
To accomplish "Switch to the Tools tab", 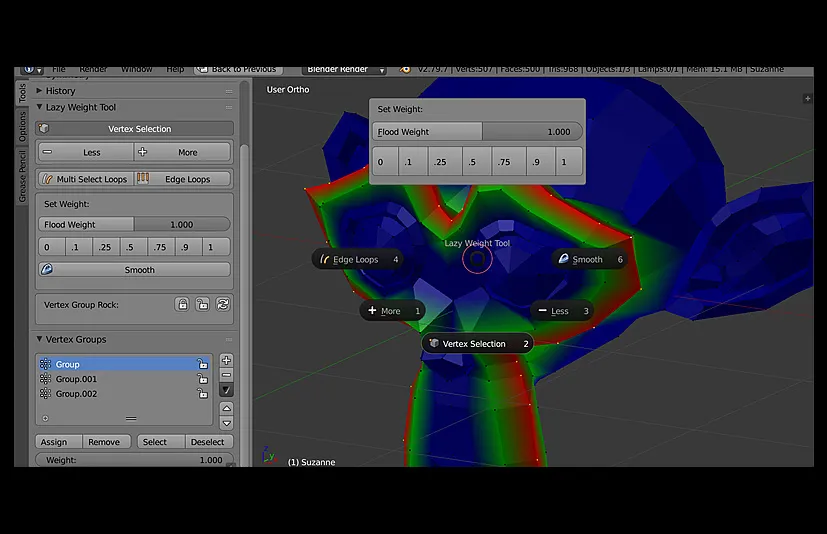I will (x=22, y=93).
